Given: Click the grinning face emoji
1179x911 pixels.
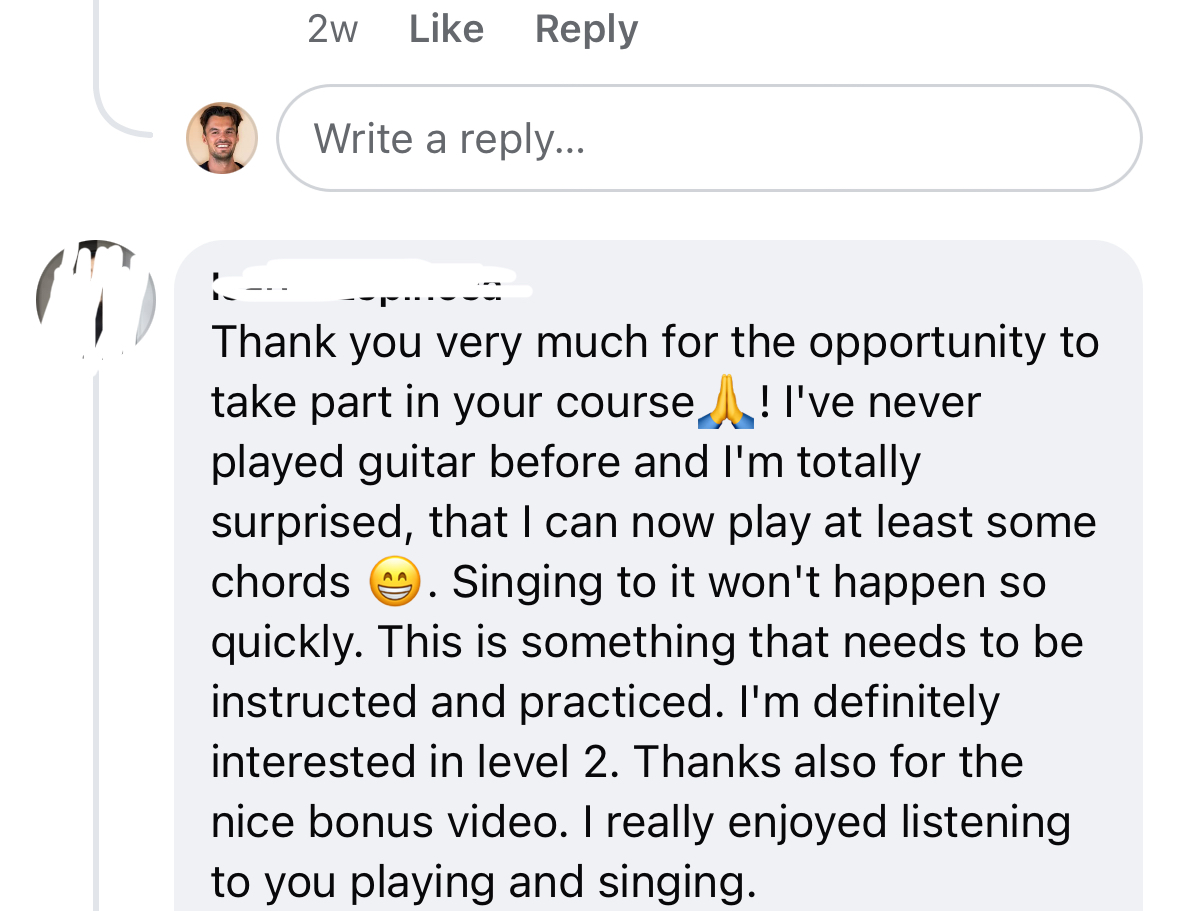Looking at the screenshot, I should [x=394, y=583].
